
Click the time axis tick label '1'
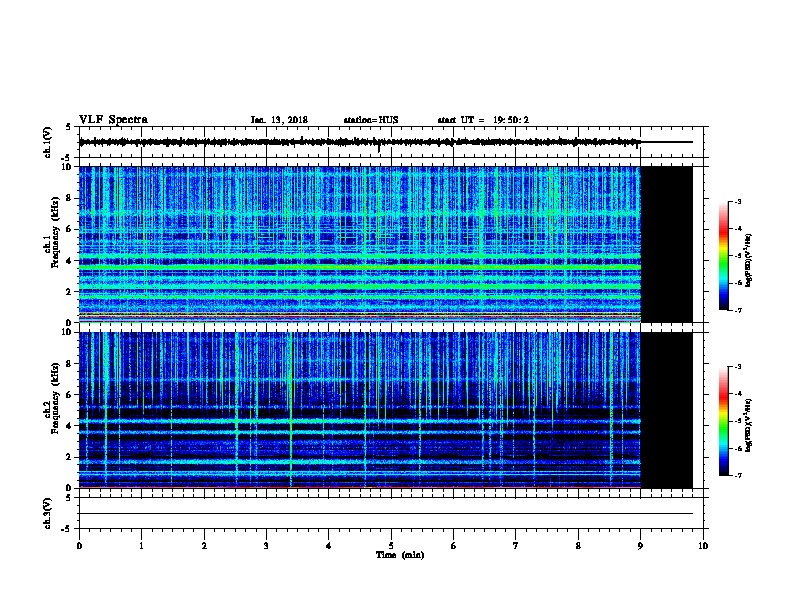(141, 546)
